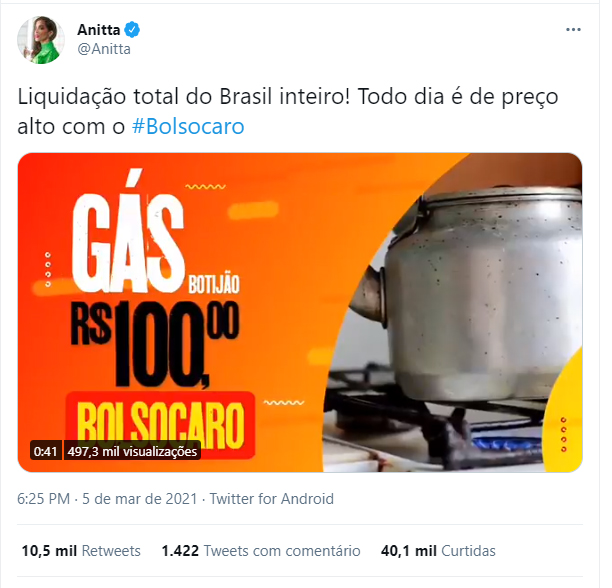Open the Twitter for Android source link
This screenshot has height=588, width=612.
tap(272, 499)
